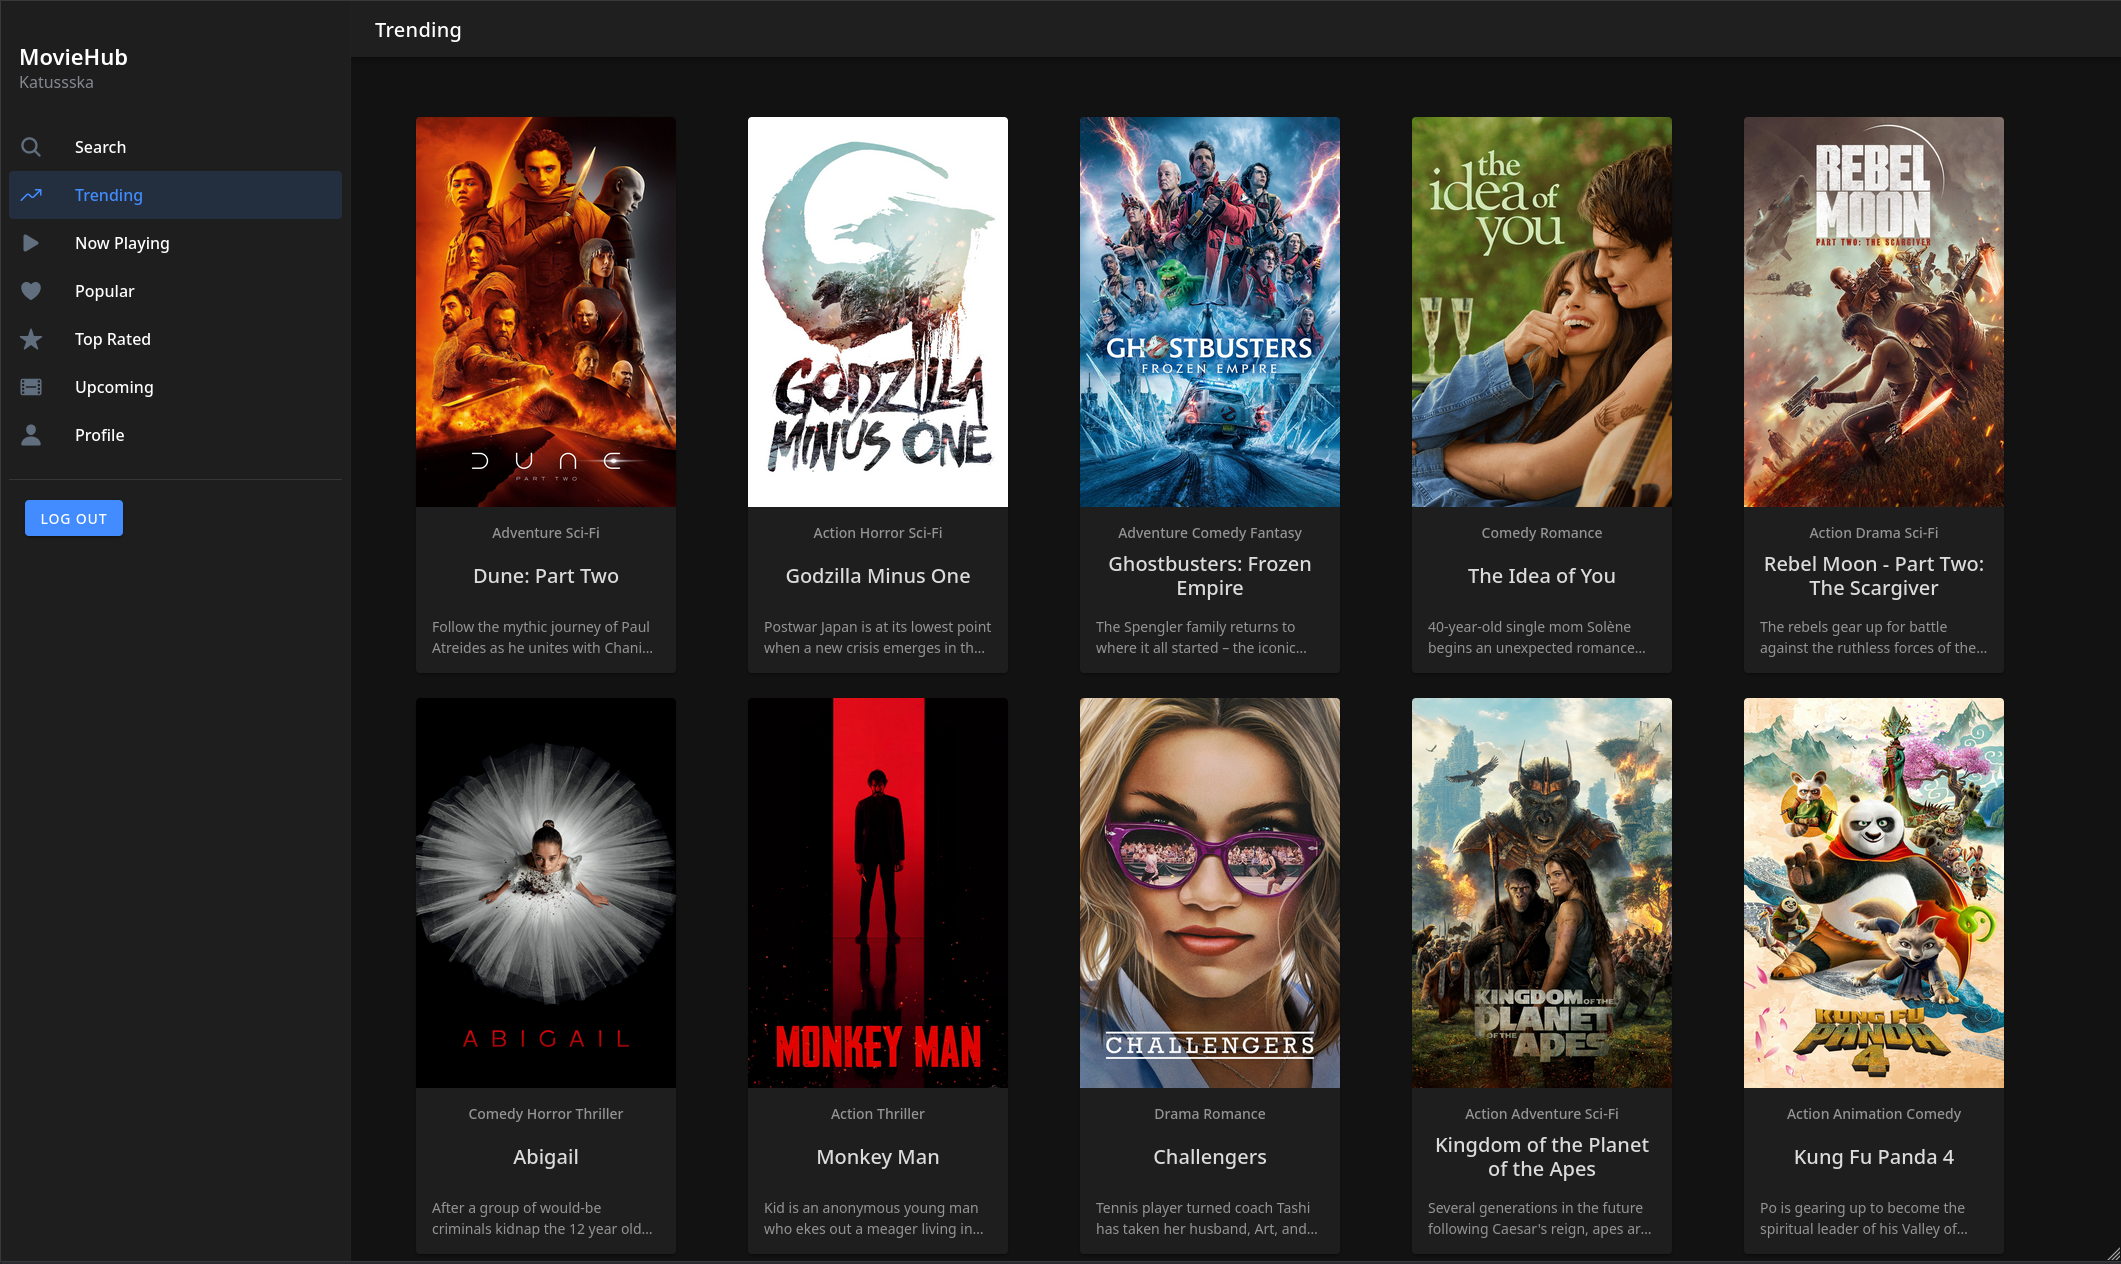This screenshot has width=2121, height=1264.
Task: Click the Now Playing play-triangle icon
Action: (31, 243)
